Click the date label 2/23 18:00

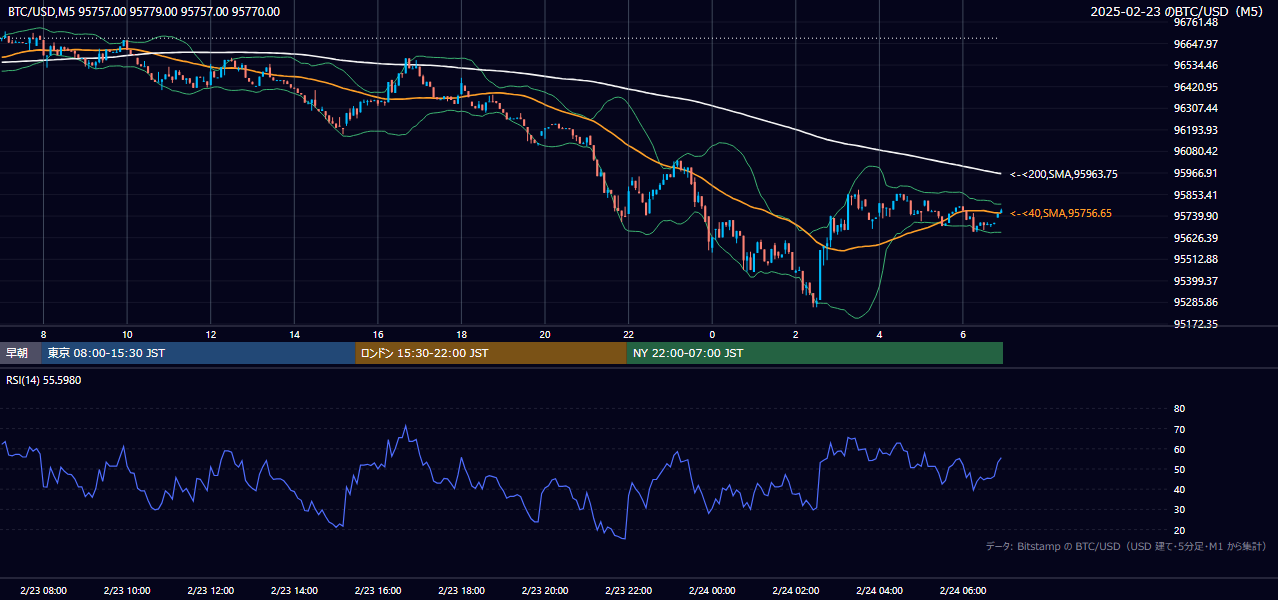(461, 591)
